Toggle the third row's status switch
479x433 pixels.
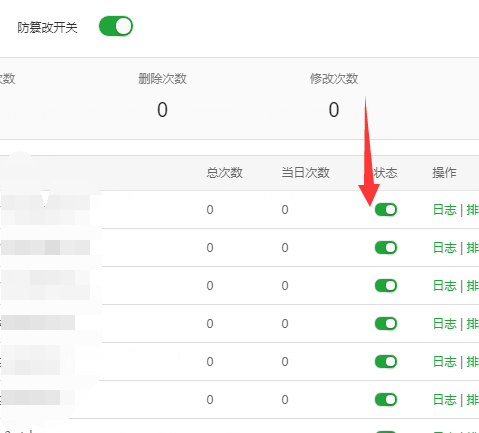pyautogui.click(x=386, y=286)
